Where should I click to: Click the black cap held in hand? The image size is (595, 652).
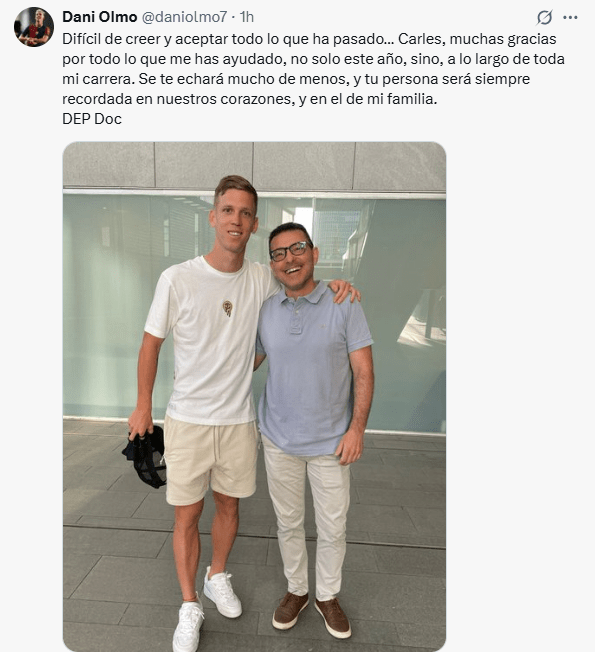pyautogui.click(x=146, y=455)
